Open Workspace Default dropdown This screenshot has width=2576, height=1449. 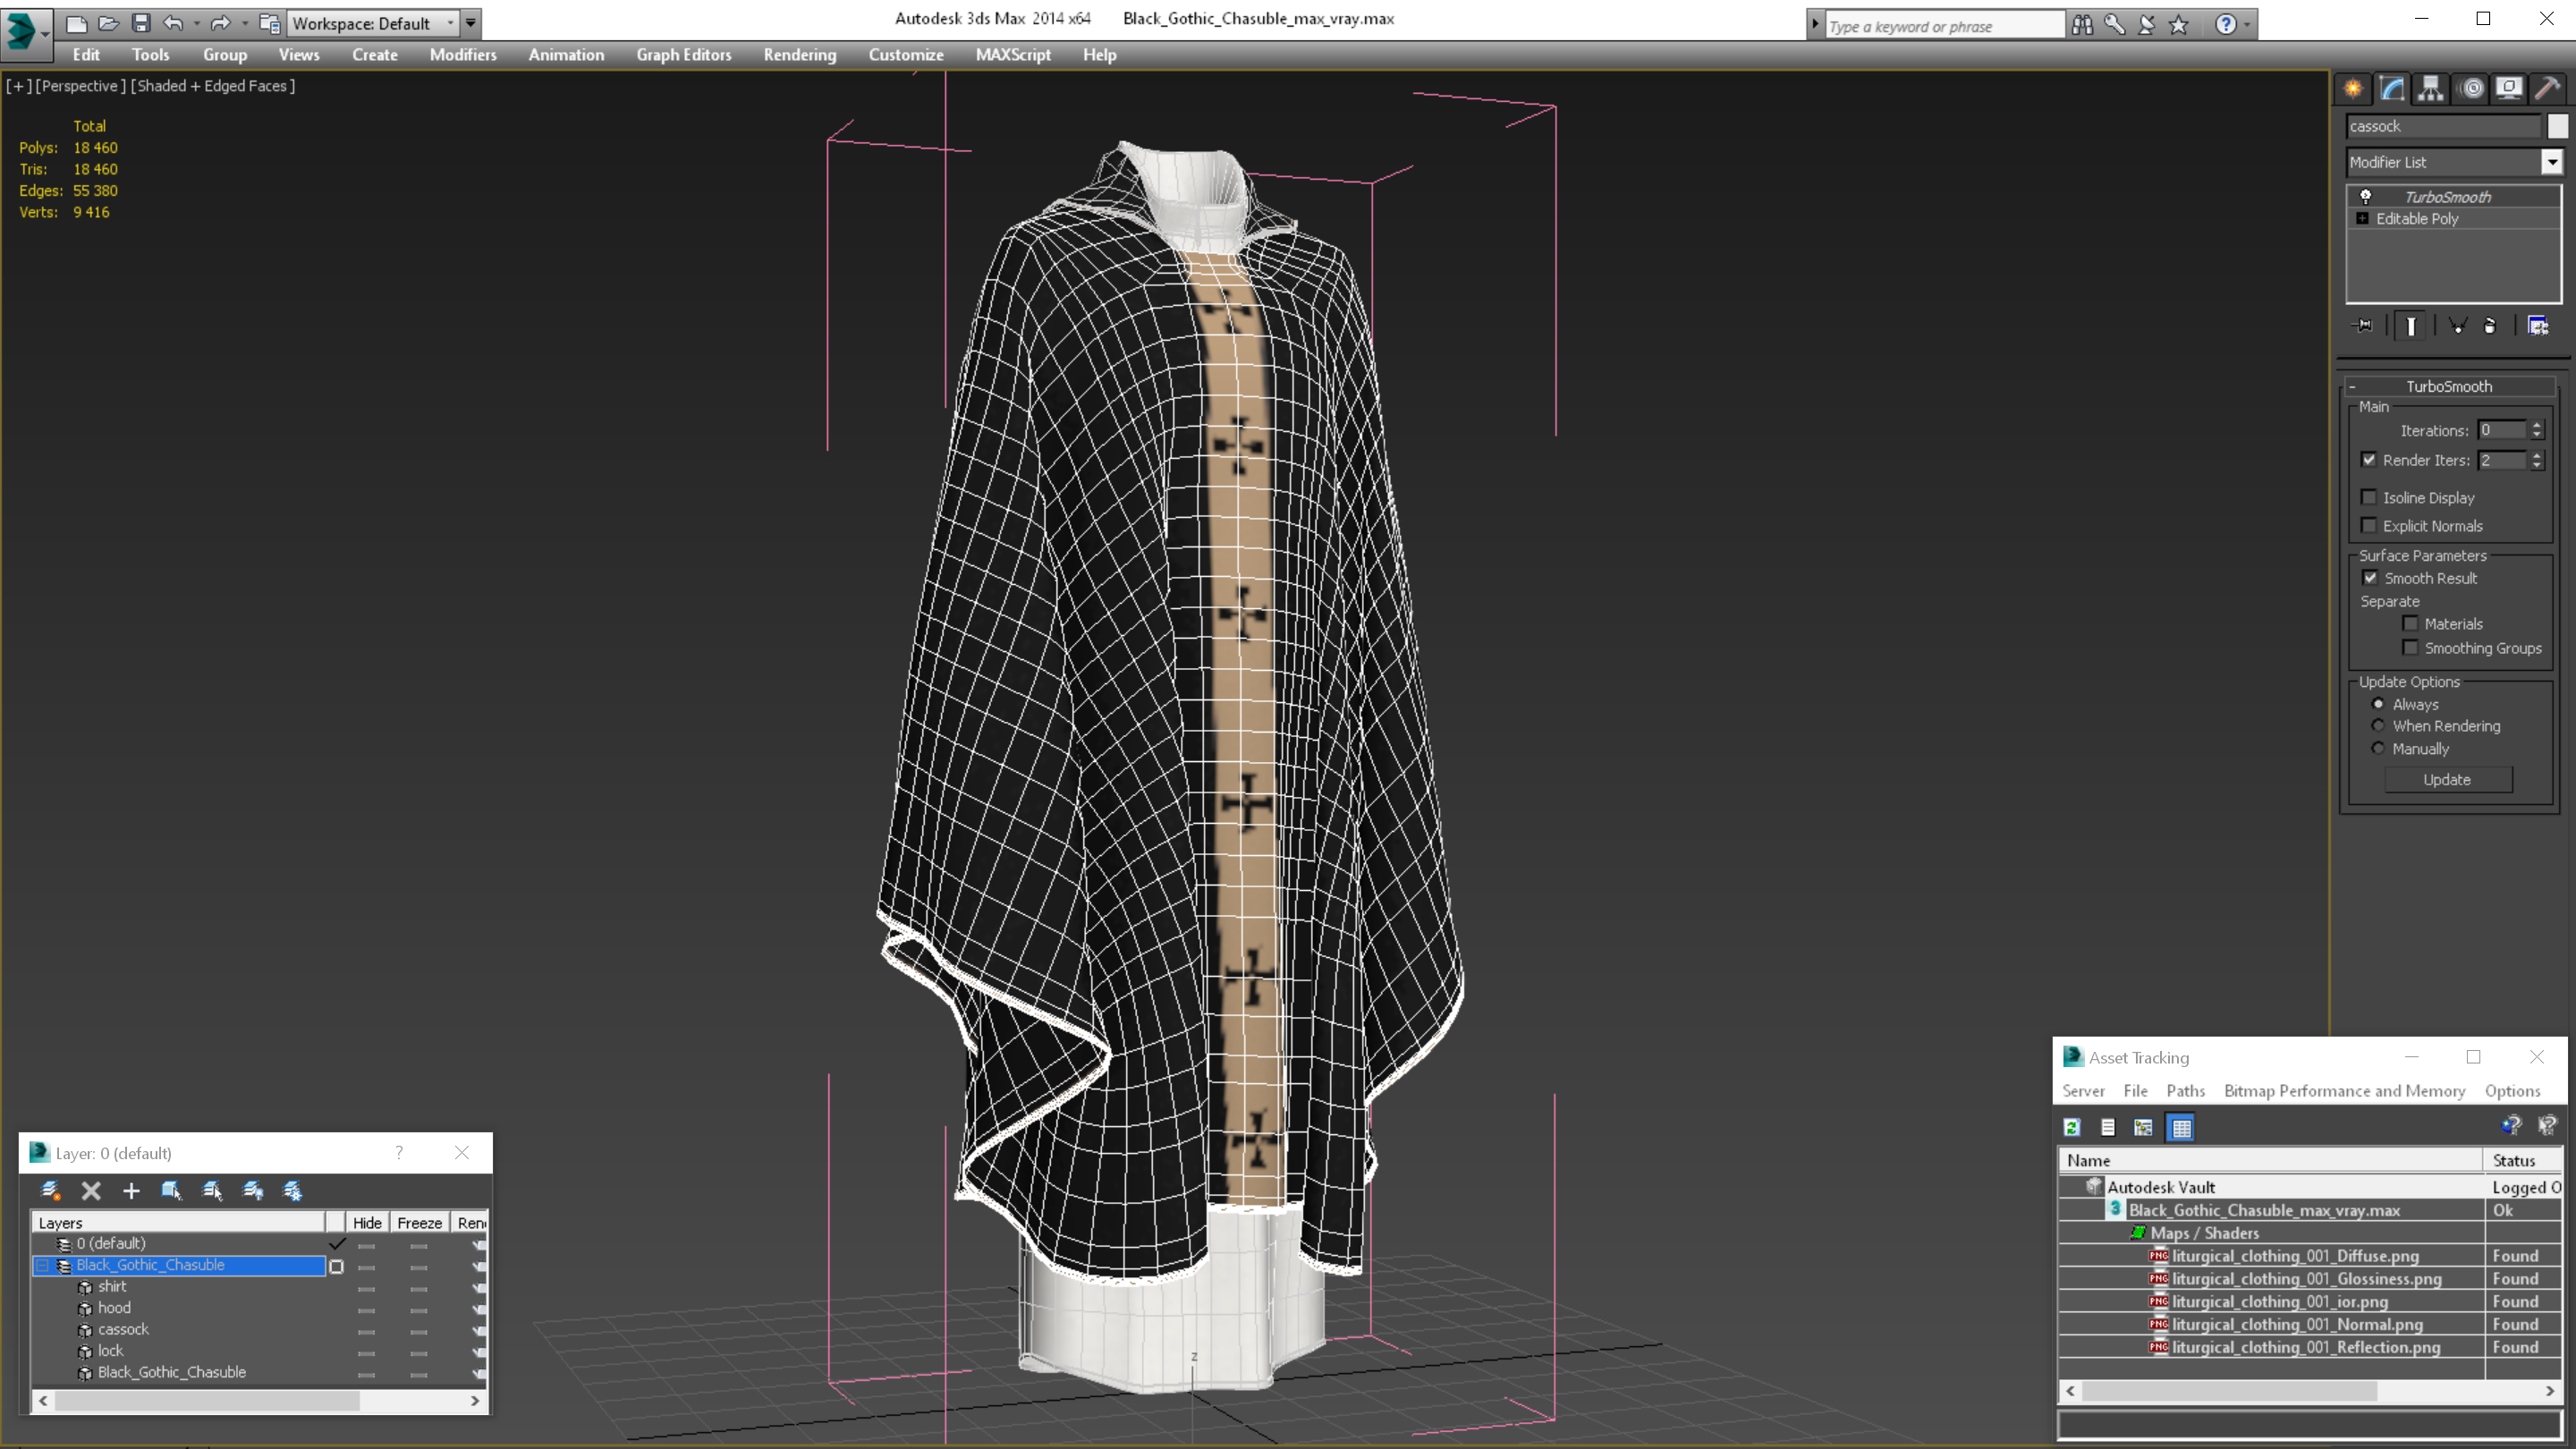pos(374,23)
